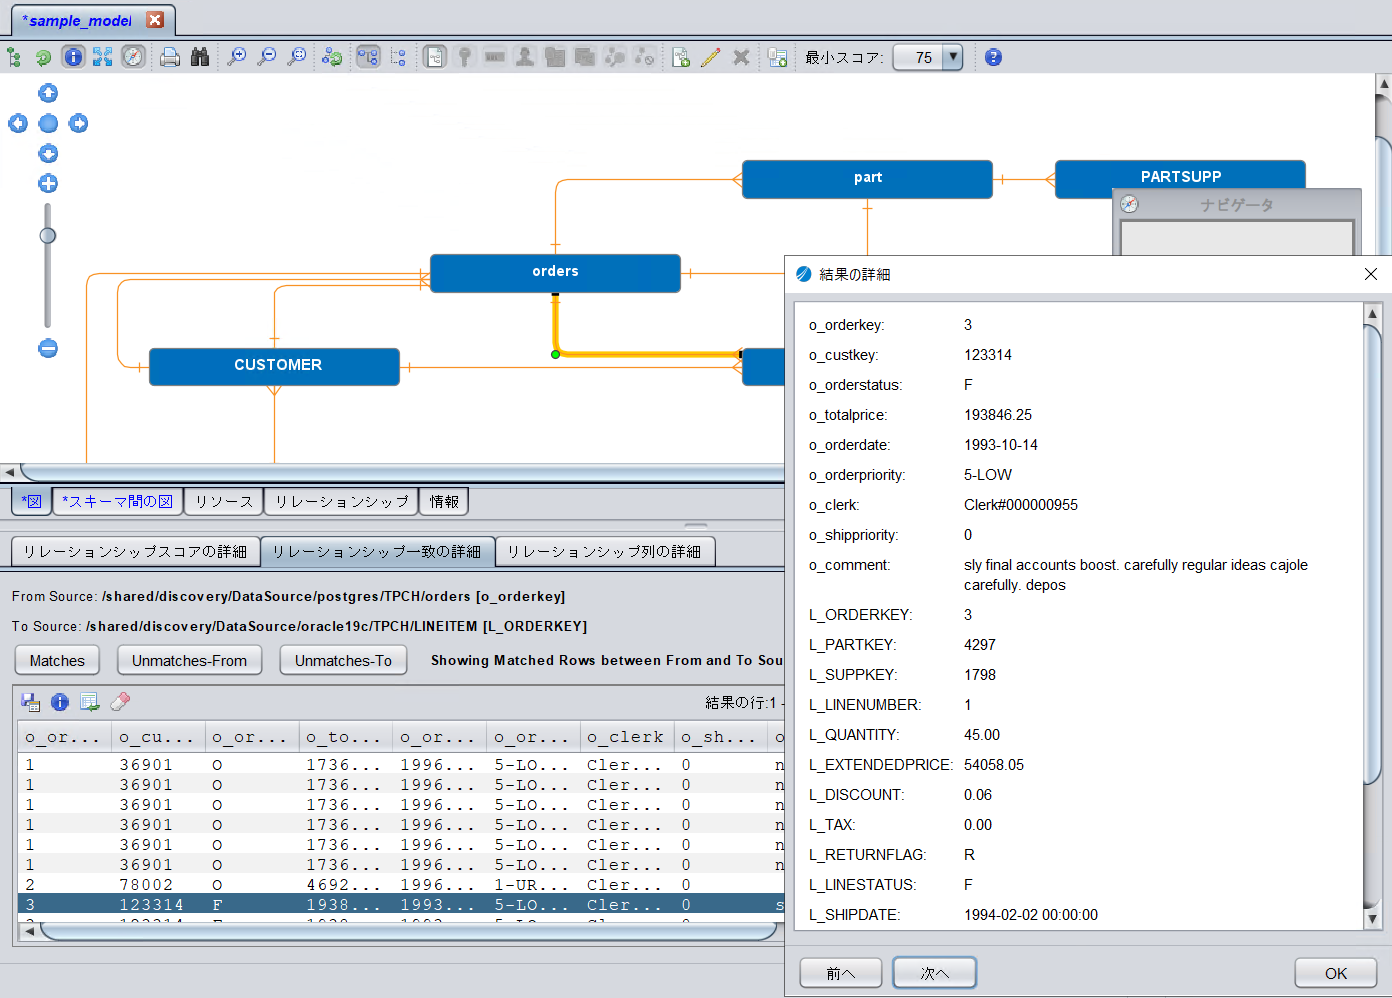
Task: Pan diagram right with the right arrow
Action: (x=78, y=123)
